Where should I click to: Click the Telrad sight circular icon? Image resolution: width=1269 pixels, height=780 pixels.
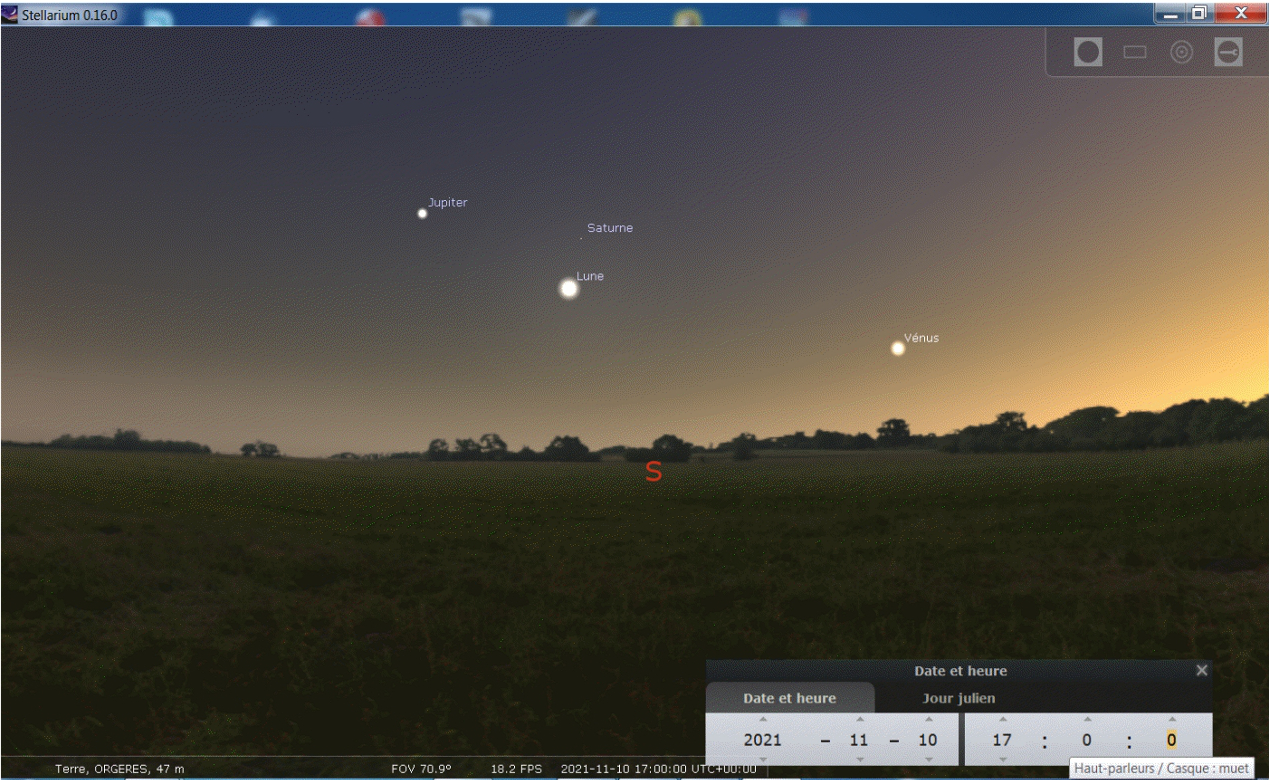point(1181,53)
